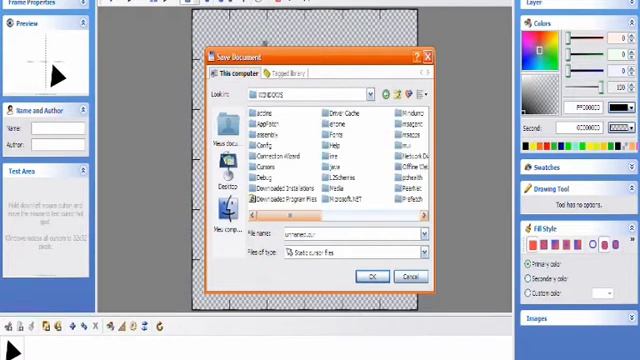Open the File name dropdown arrow
This screenshot has width=640, height=360.
coord(424,234)
